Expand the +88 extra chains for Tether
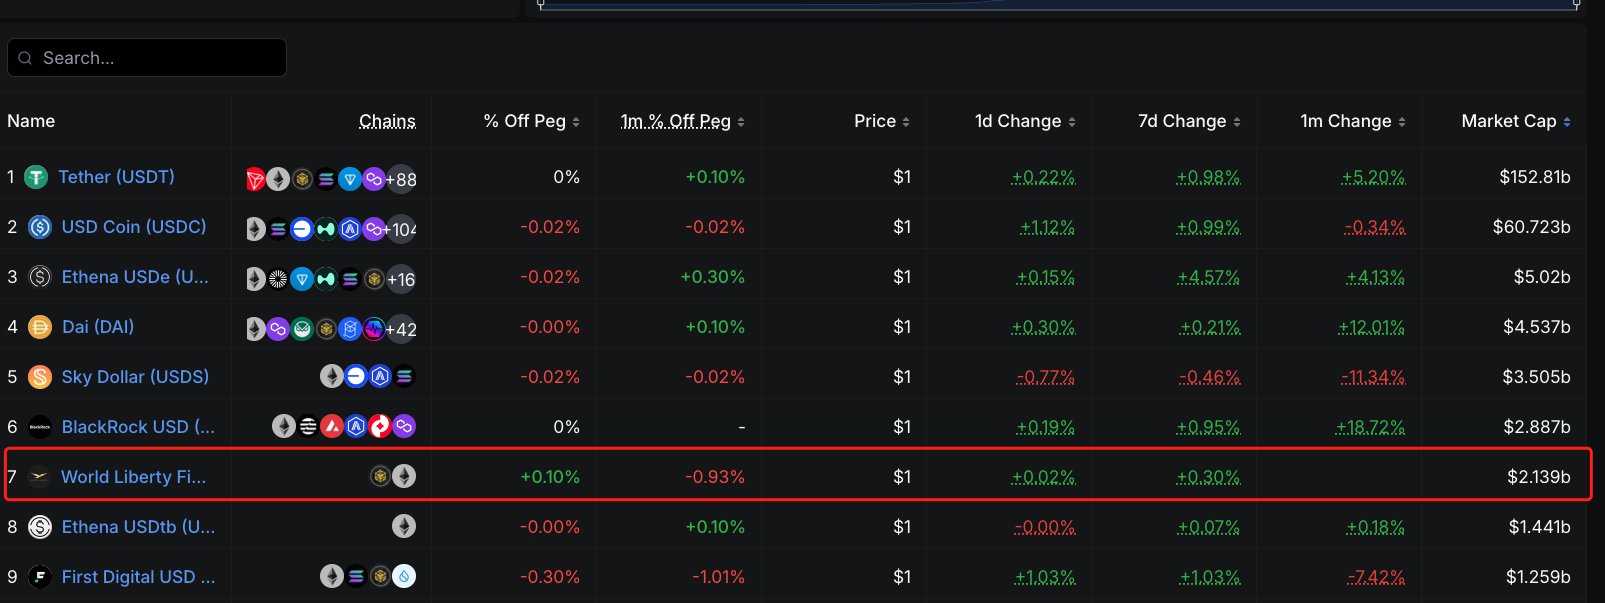The height and width of the screenshot is (603, 1605). point(399,179)
